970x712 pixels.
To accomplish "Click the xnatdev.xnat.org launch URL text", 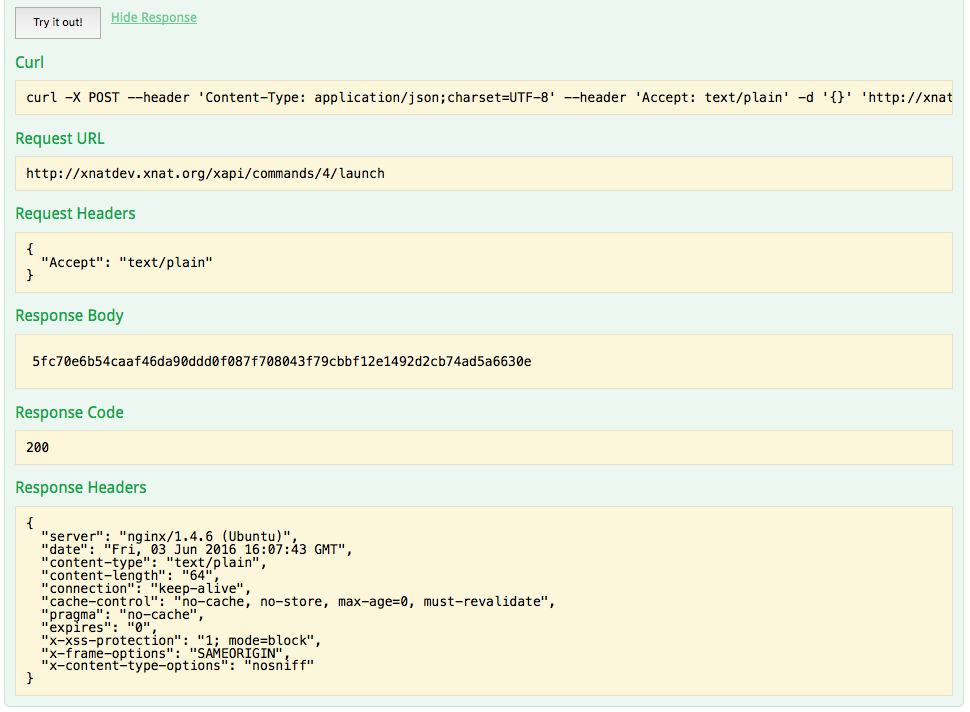I will (x=205, y=173).
